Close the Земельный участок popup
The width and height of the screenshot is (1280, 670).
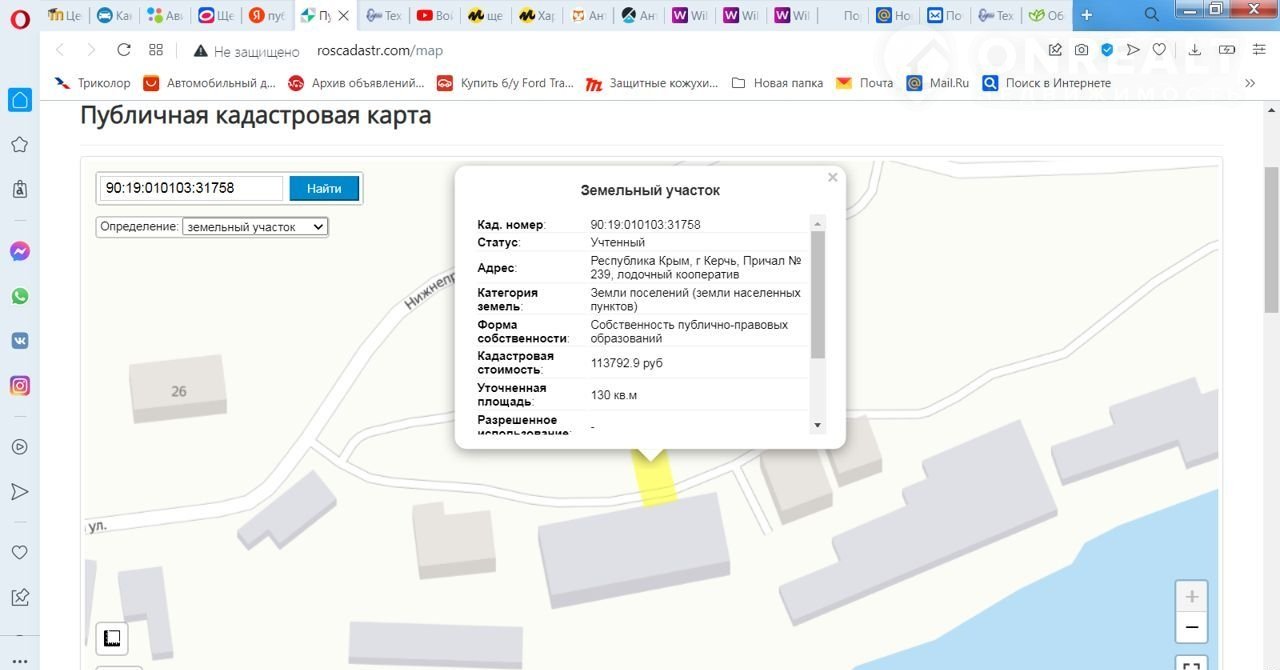(832, 178)
